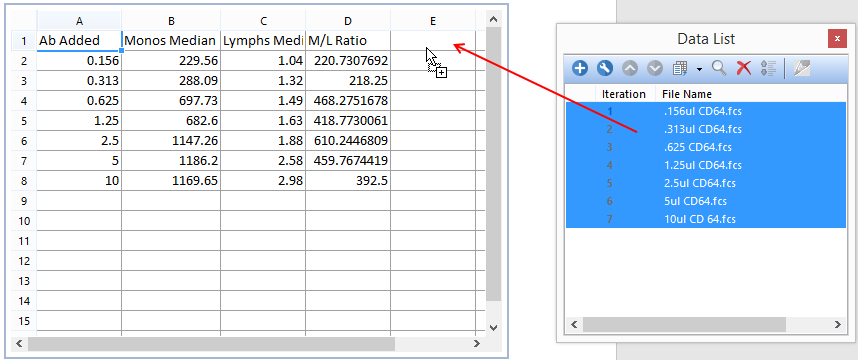The width and height of the screenshot is (858, 361).
Task: Select the 2.5ul CD64.fcs file row
Action: coord(706,183)
